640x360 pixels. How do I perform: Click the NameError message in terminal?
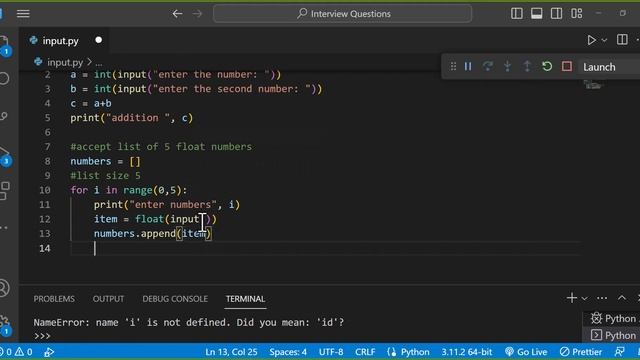pyautogui.click(x=189, y=322)
